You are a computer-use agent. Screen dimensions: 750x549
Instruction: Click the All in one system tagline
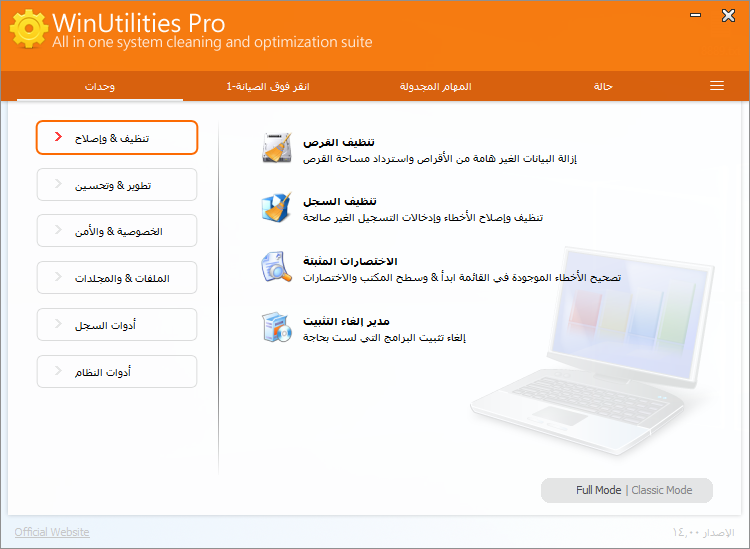point(212,42)
